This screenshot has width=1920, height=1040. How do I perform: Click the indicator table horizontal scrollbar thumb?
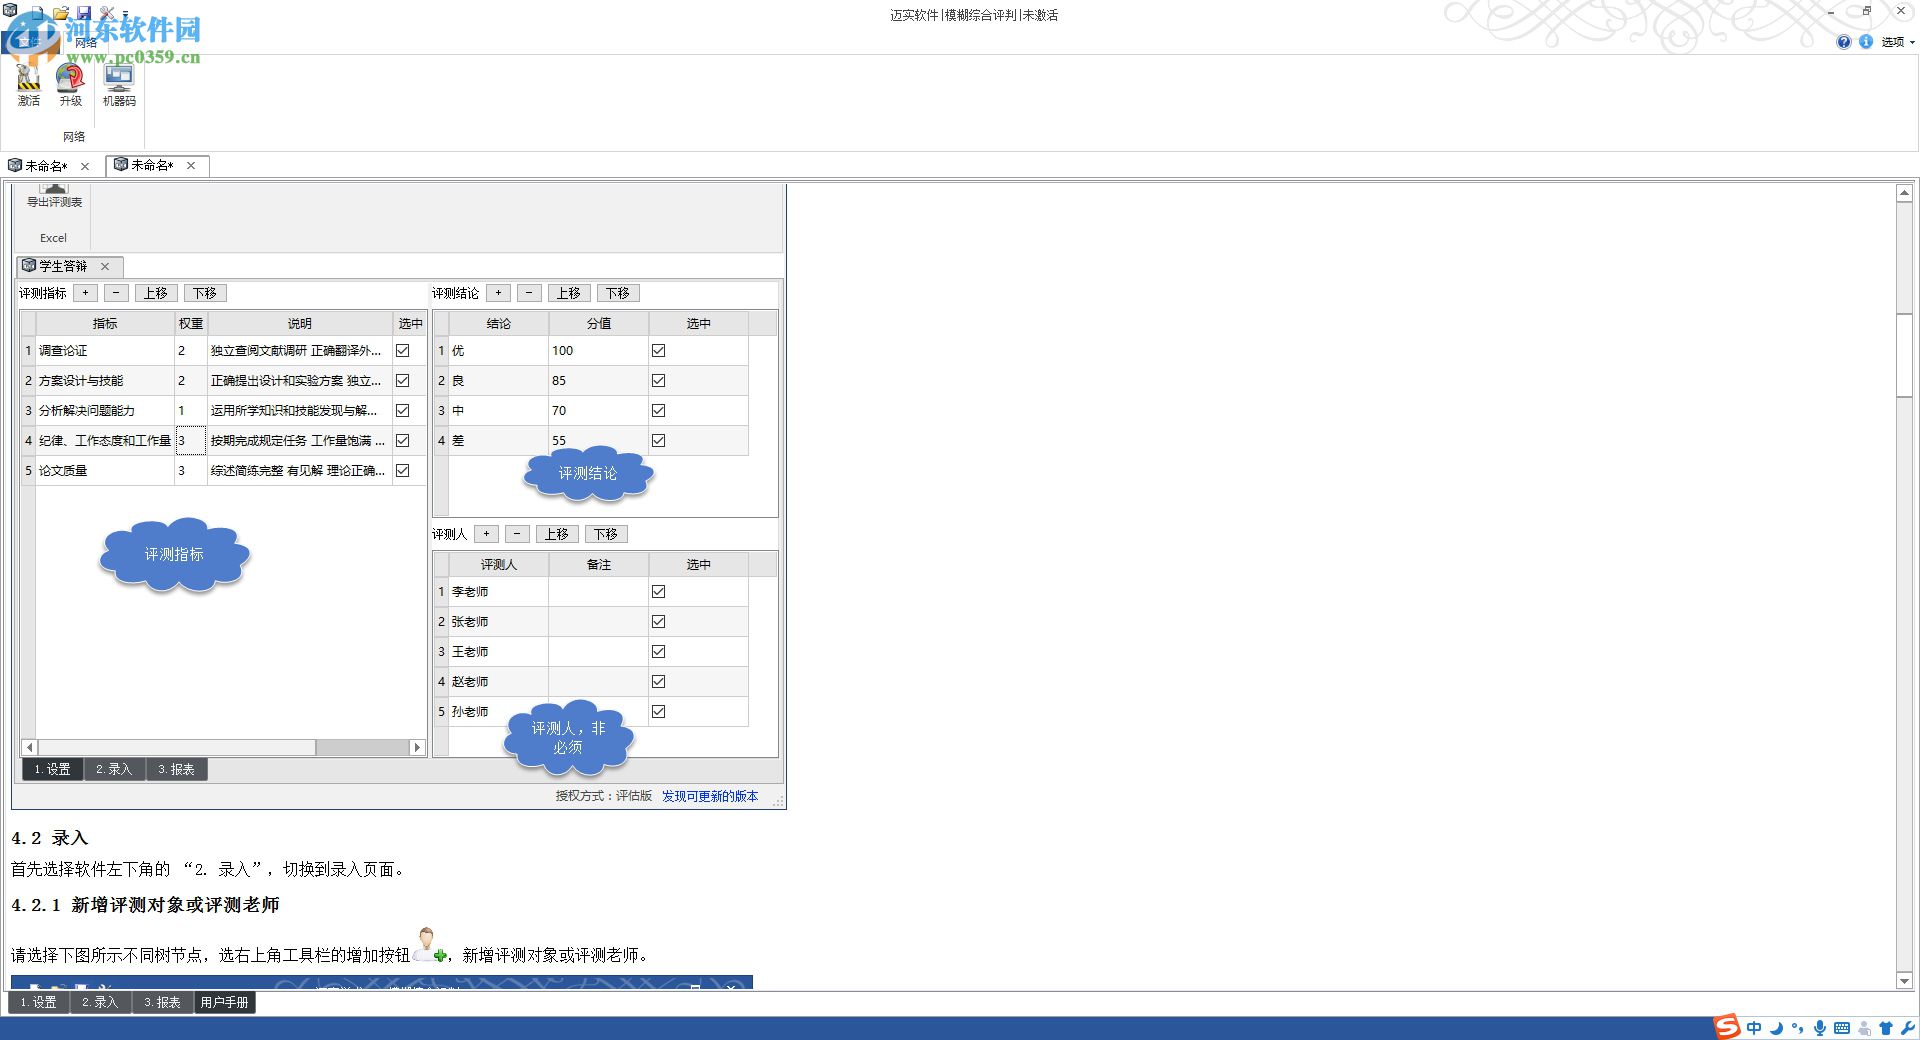[176, 748]
